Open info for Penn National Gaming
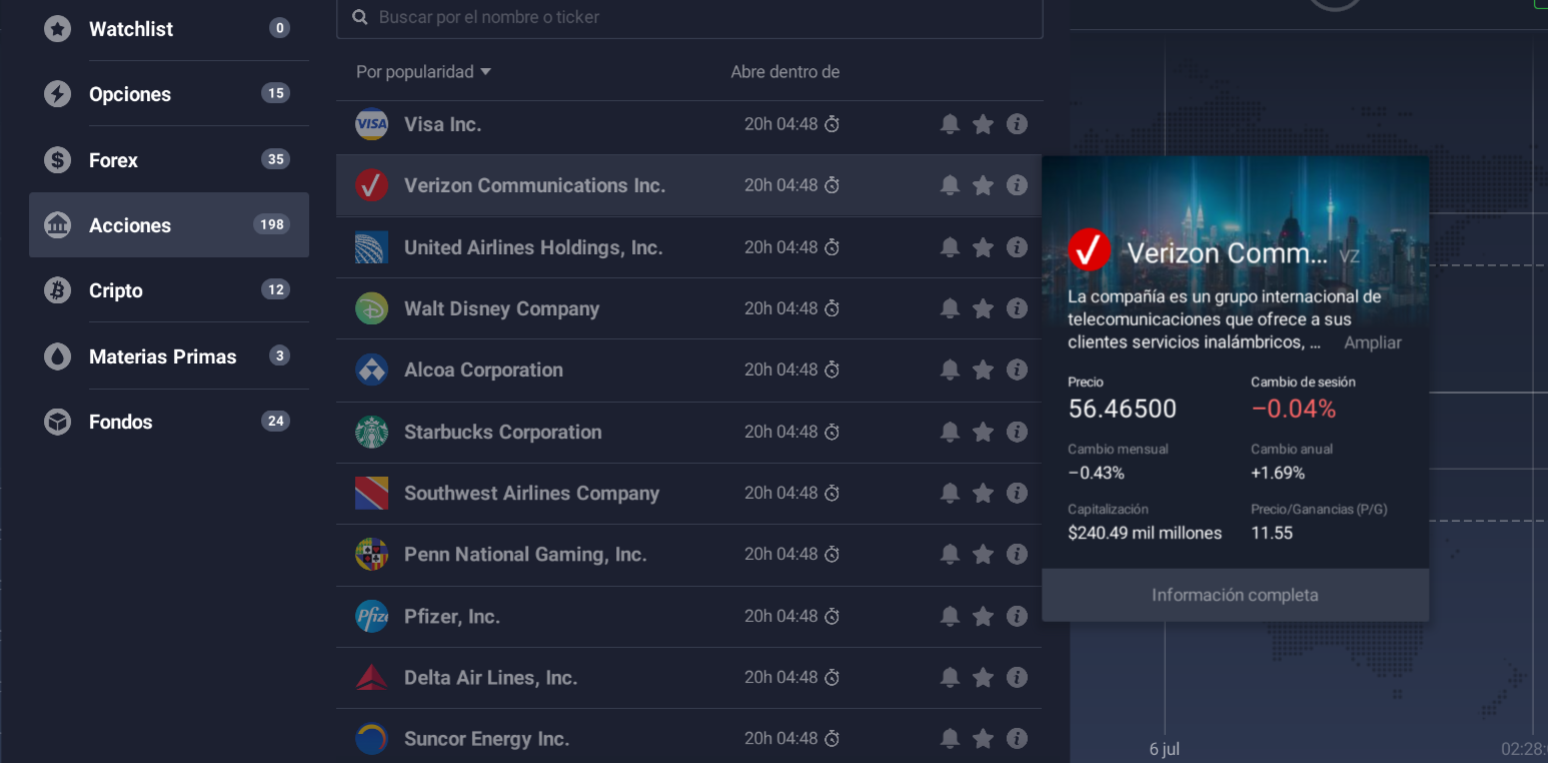Viewport: 1548px width, 763px height. pos(1017,554)
